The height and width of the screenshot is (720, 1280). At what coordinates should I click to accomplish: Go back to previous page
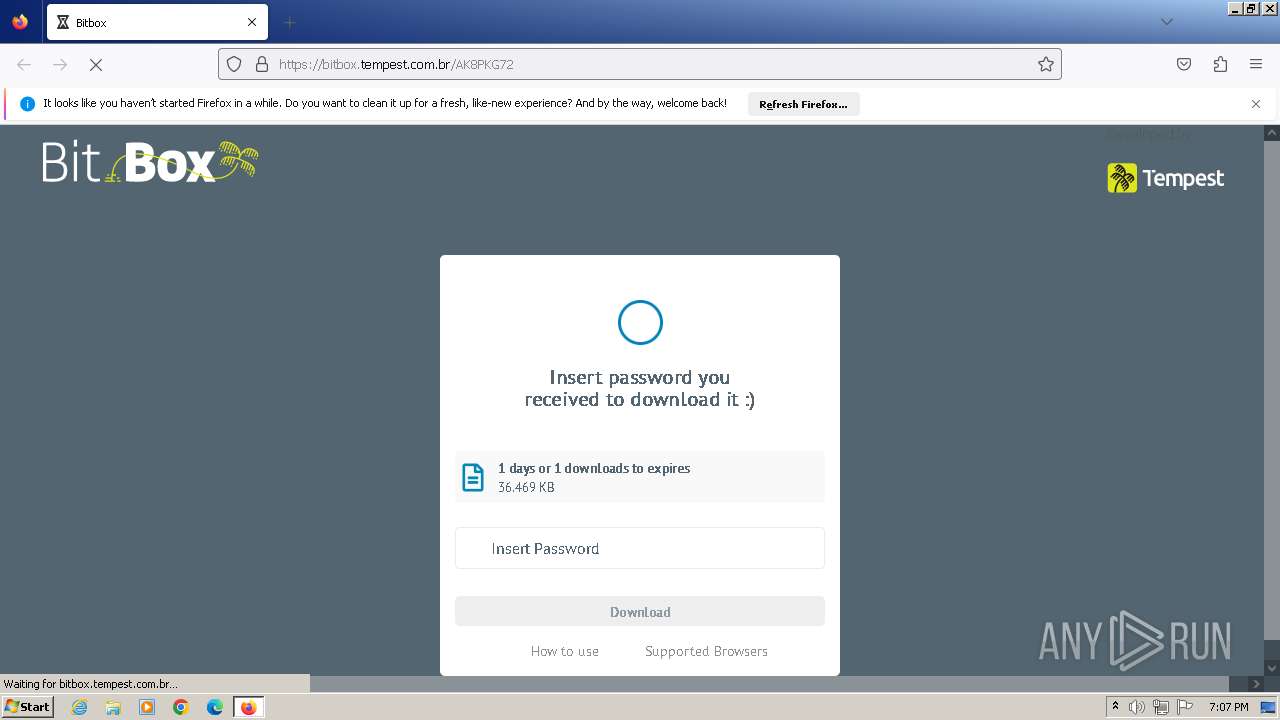coord(24,64)
